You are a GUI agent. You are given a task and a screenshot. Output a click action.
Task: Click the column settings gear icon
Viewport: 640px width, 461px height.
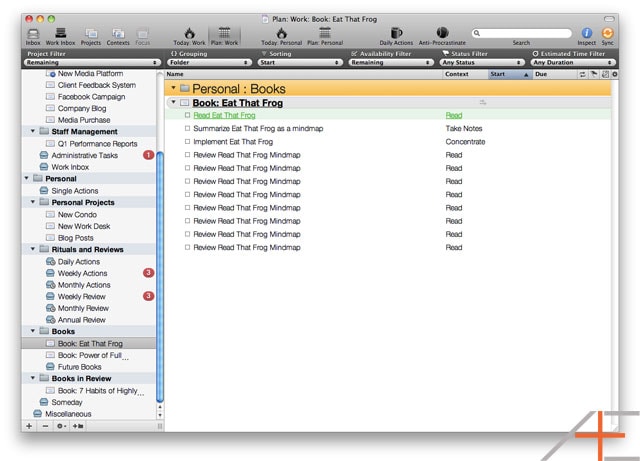[x=615, y=74]
